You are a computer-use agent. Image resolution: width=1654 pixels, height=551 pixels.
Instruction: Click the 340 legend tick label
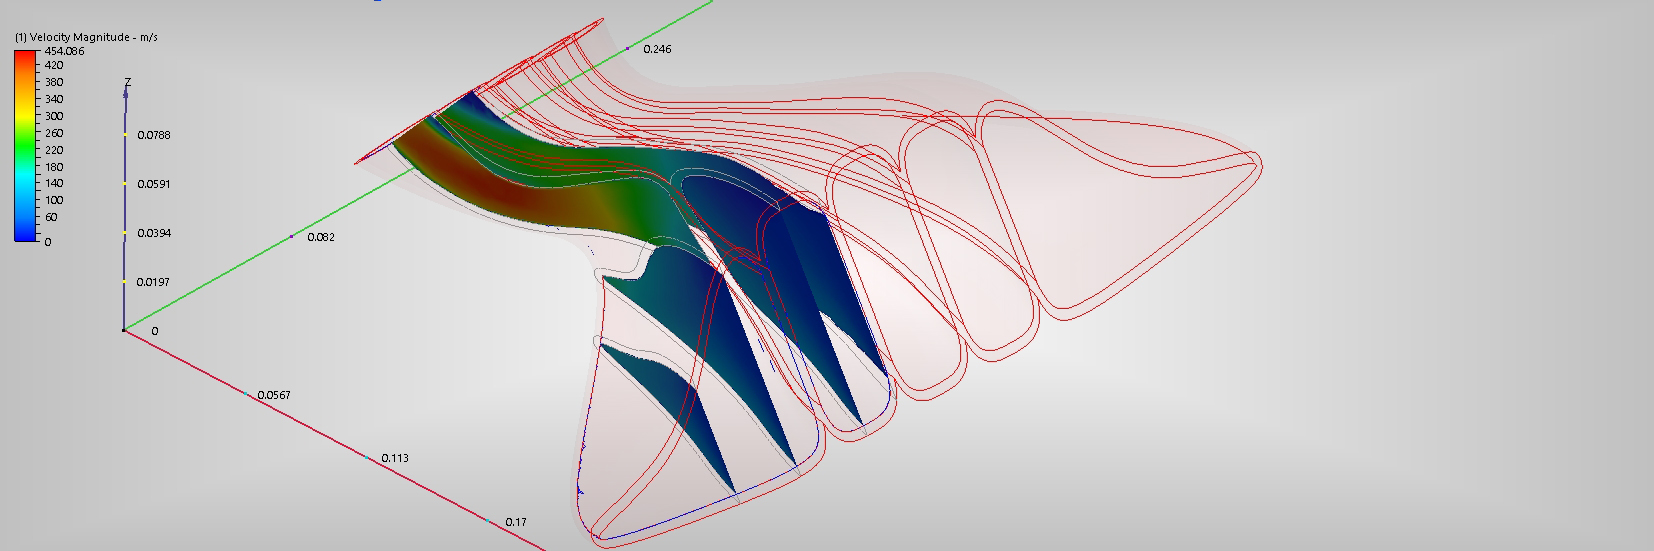click(54, 99)
